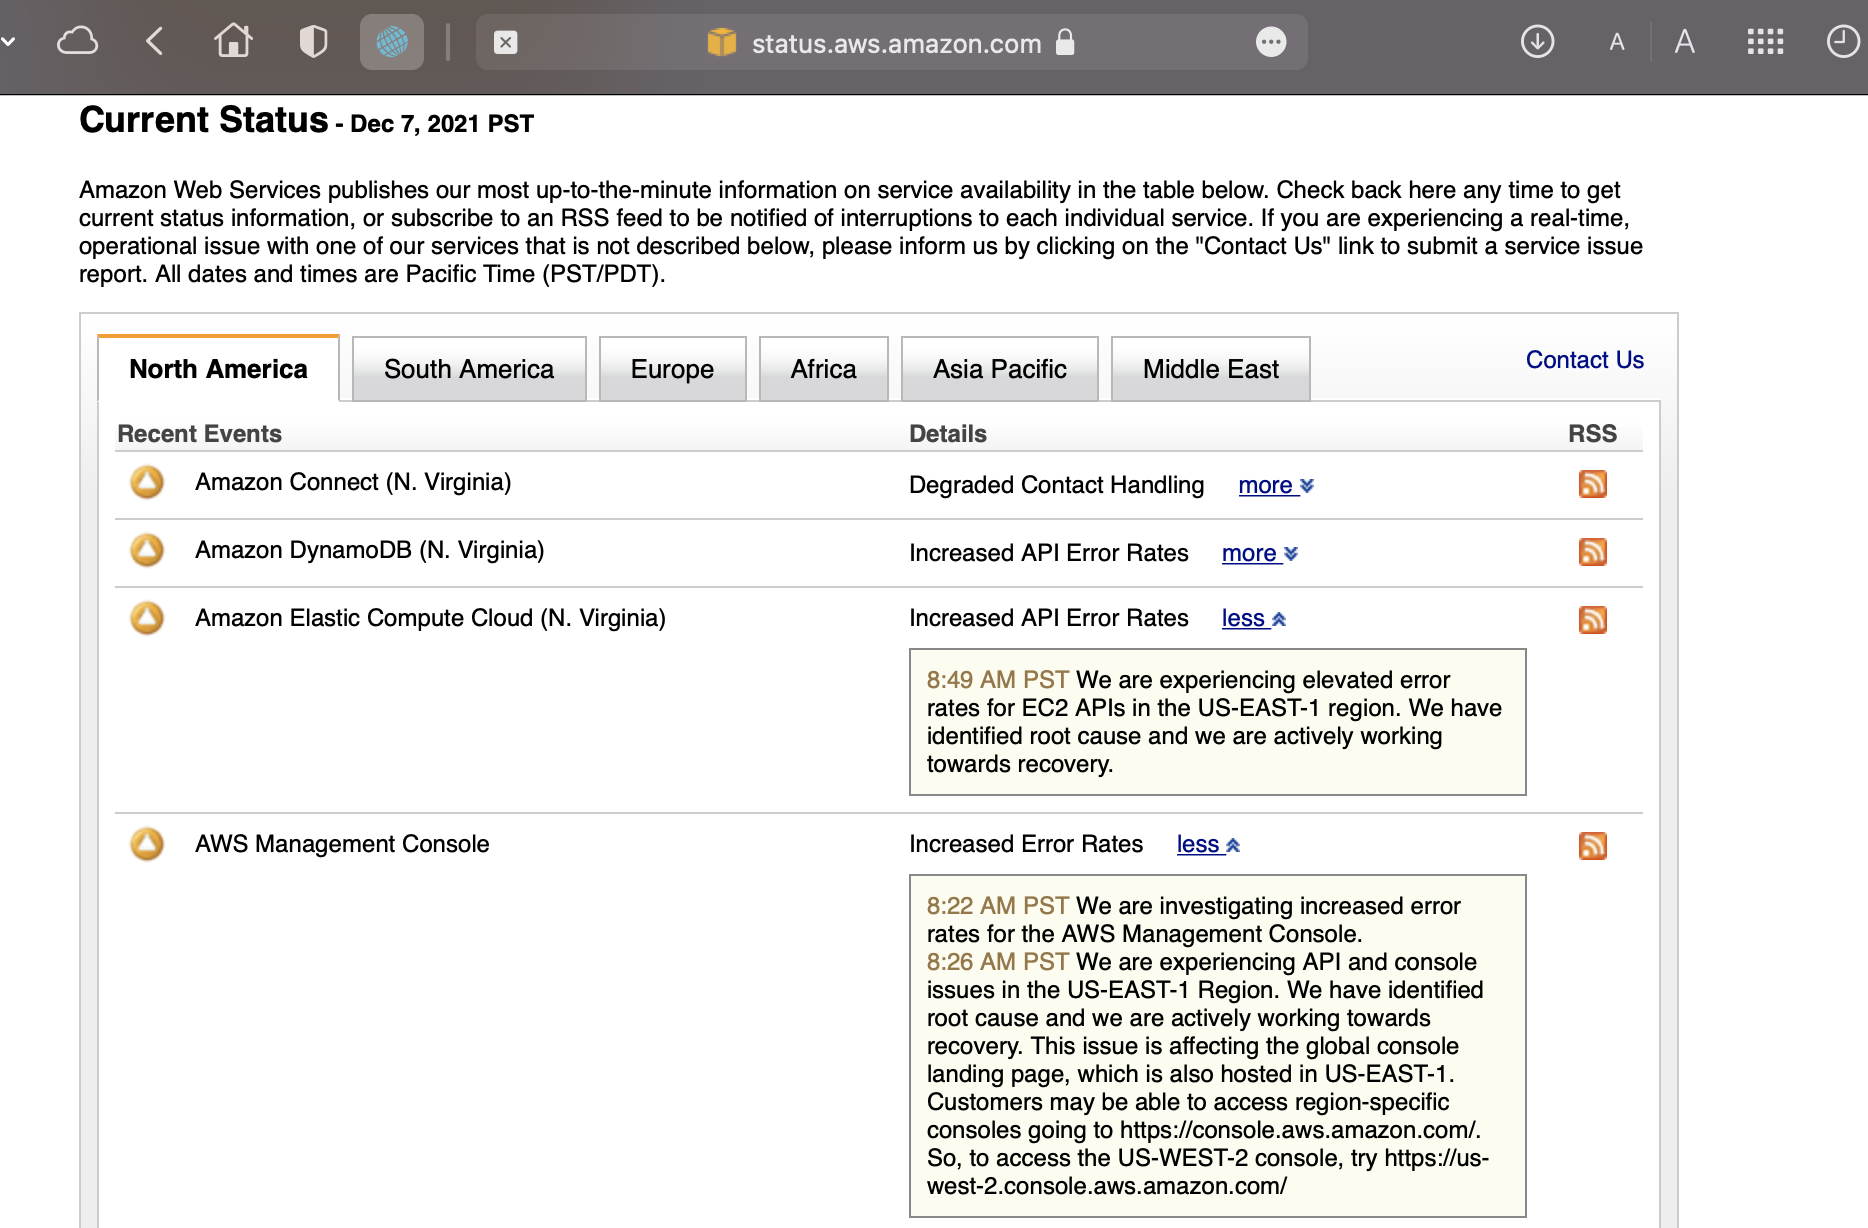
Task: Switch to the Africa tab
Action: click(823, 369)
